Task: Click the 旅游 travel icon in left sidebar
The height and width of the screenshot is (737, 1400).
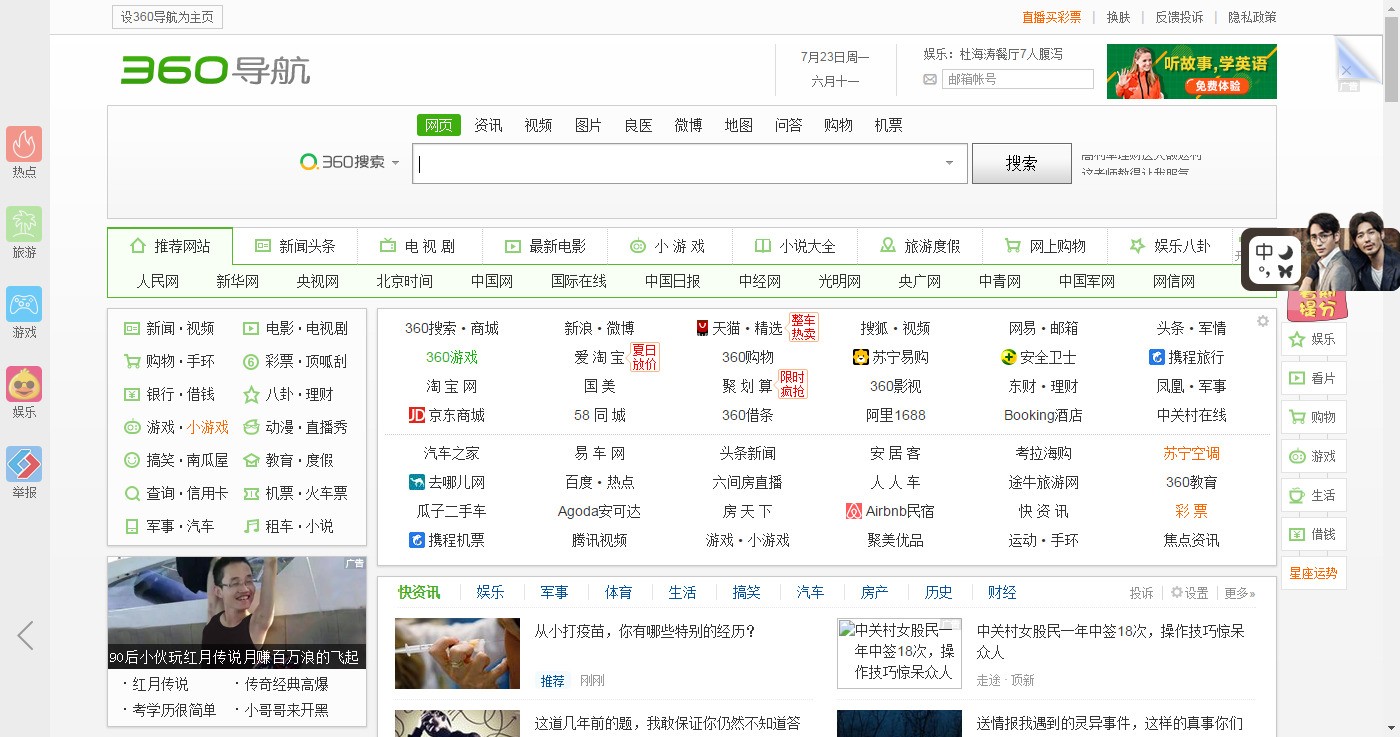Action: click(x=23, y=226)
